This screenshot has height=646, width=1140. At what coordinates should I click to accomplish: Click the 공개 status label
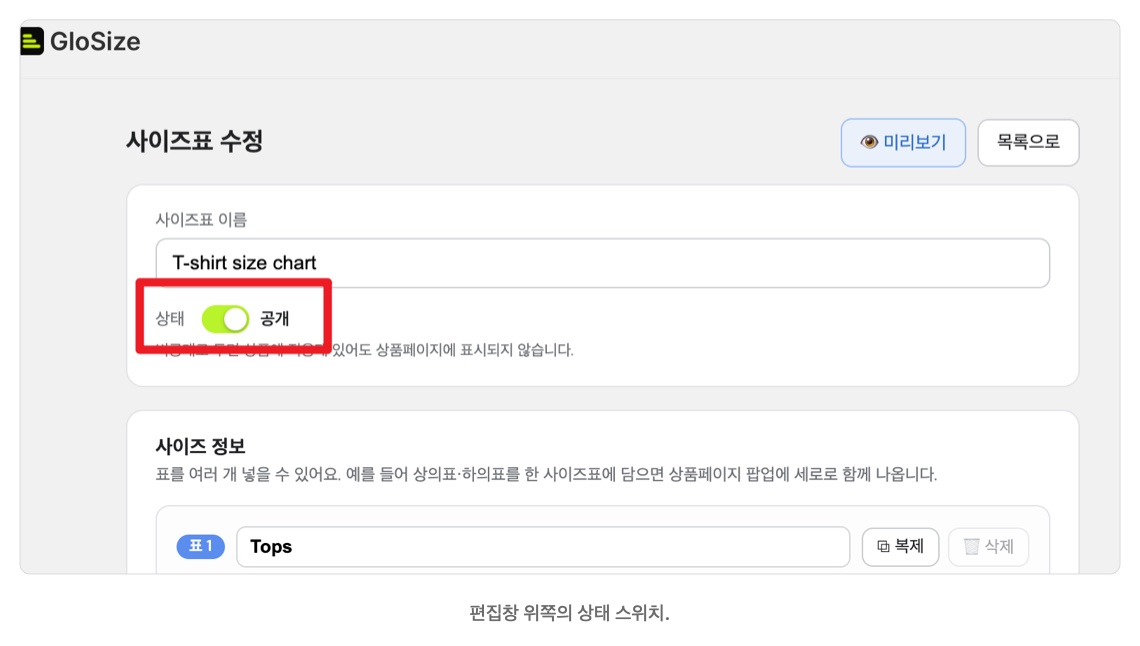[x=275, y=318]
